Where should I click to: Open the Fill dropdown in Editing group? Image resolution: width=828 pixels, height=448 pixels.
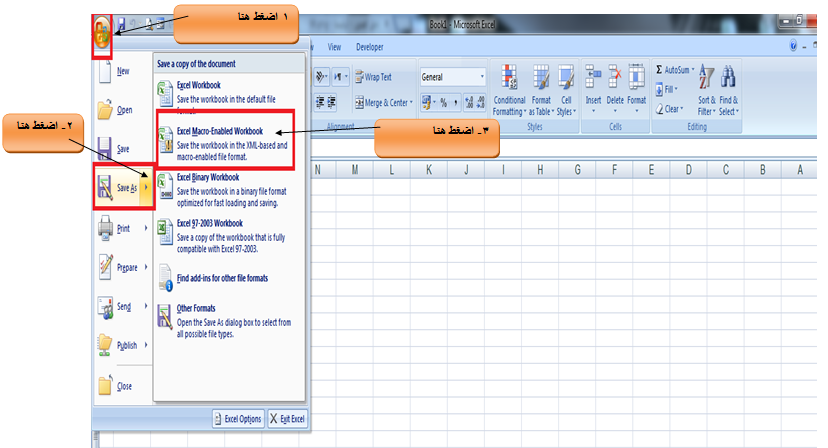click(x=666, y=89)
